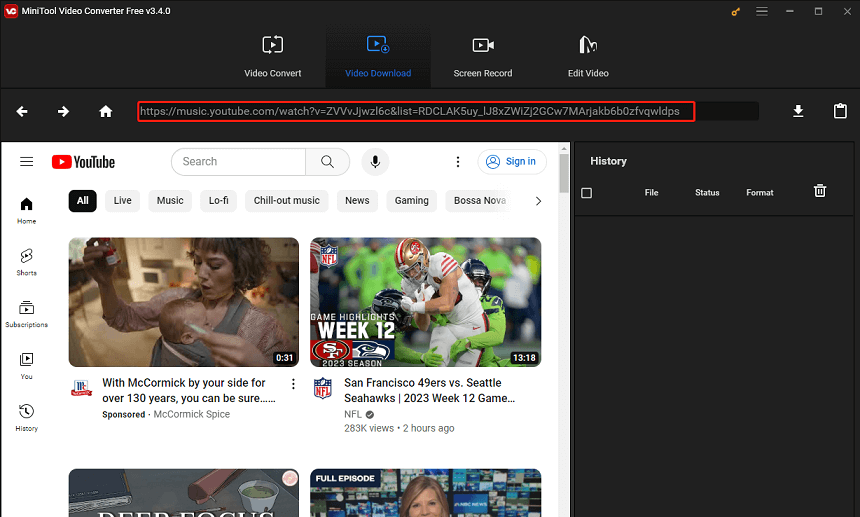Switch to the Video Convert tab
Screen dimensions: 860x517
273,56
